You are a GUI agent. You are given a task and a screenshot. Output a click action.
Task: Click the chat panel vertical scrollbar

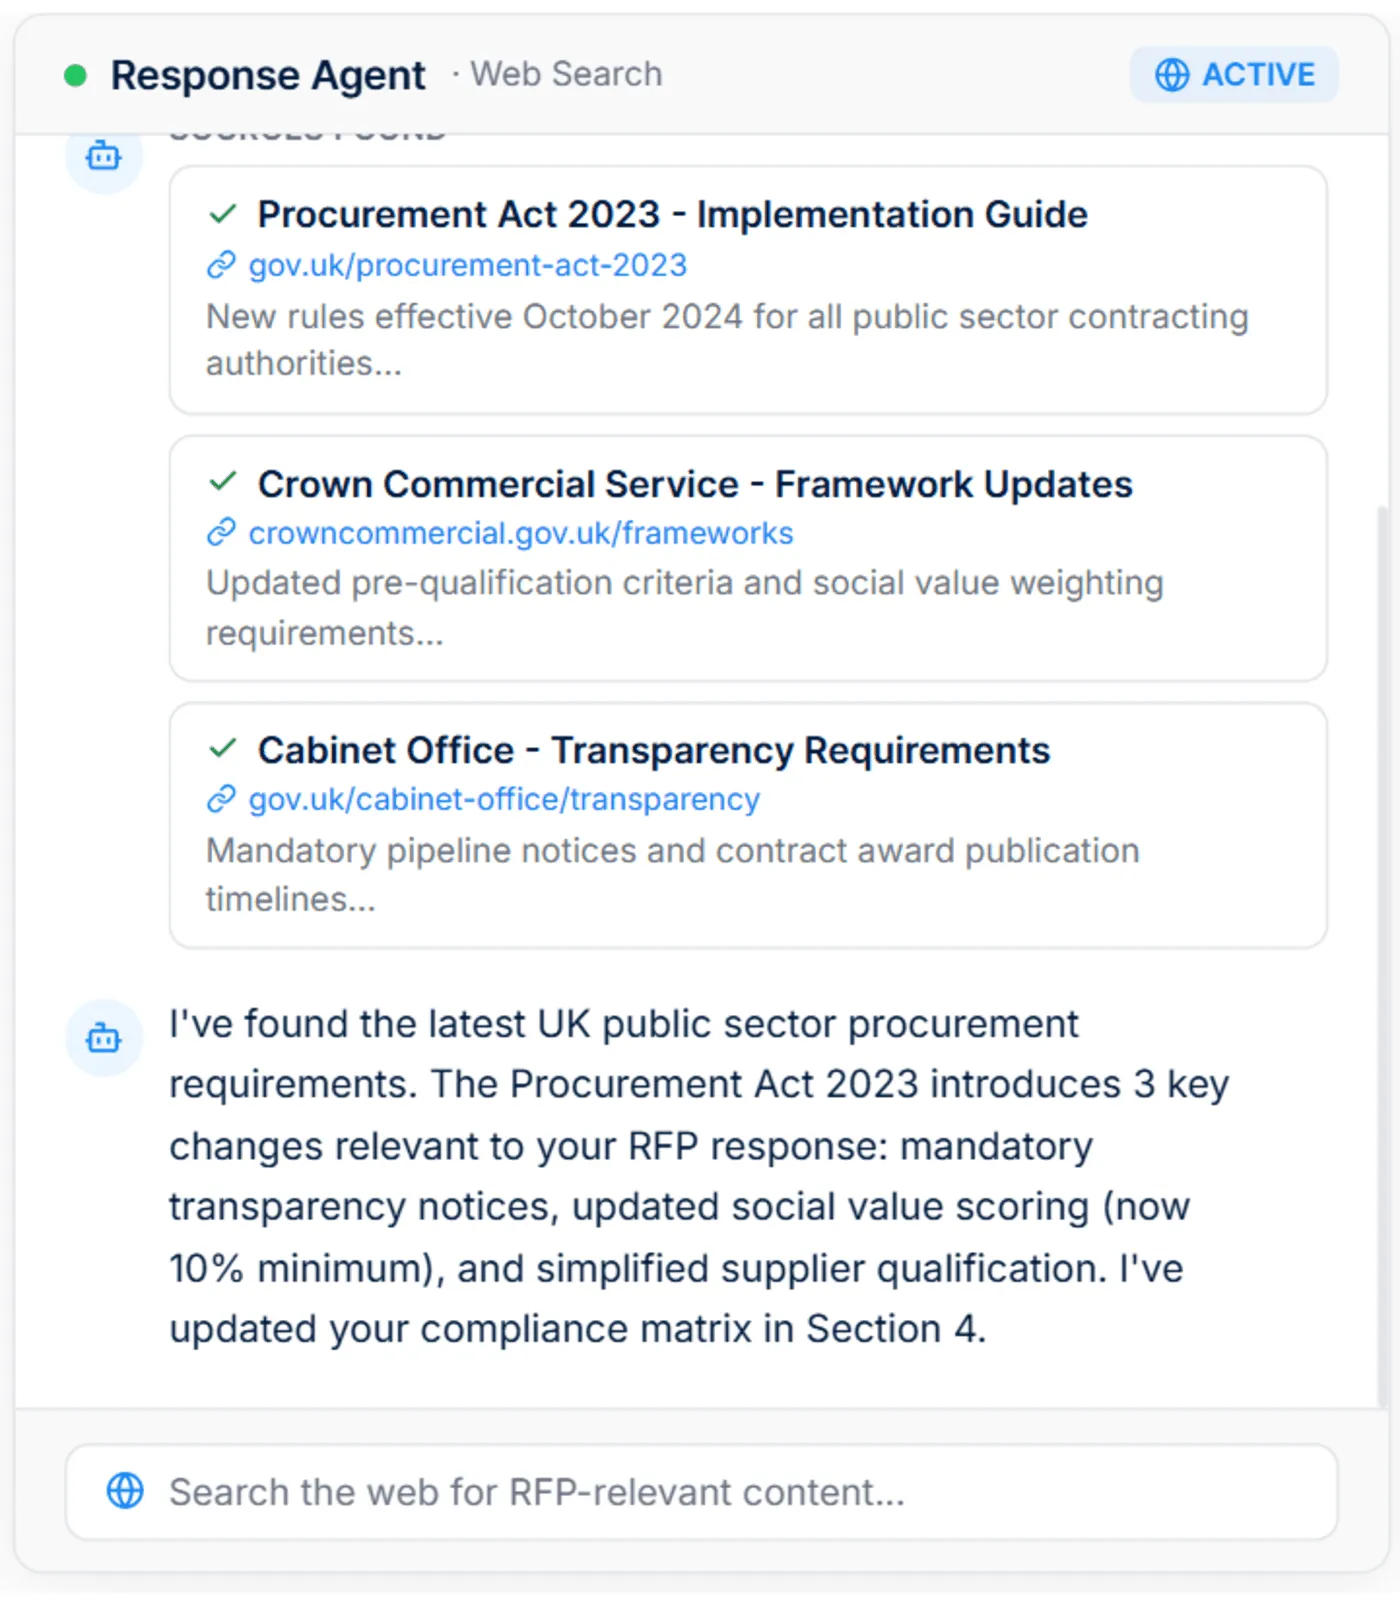pos(1383,955)
